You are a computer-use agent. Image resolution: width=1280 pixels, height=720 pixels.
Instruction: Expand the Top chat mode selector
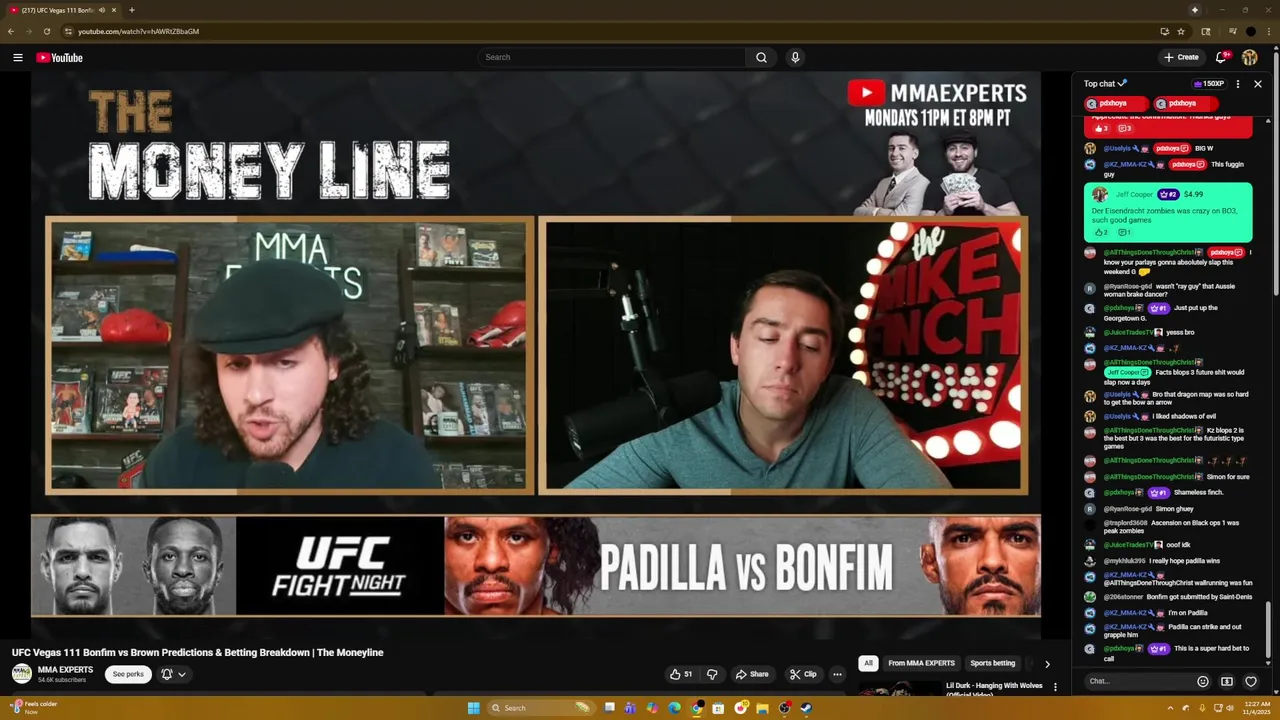click(1105, 84)
